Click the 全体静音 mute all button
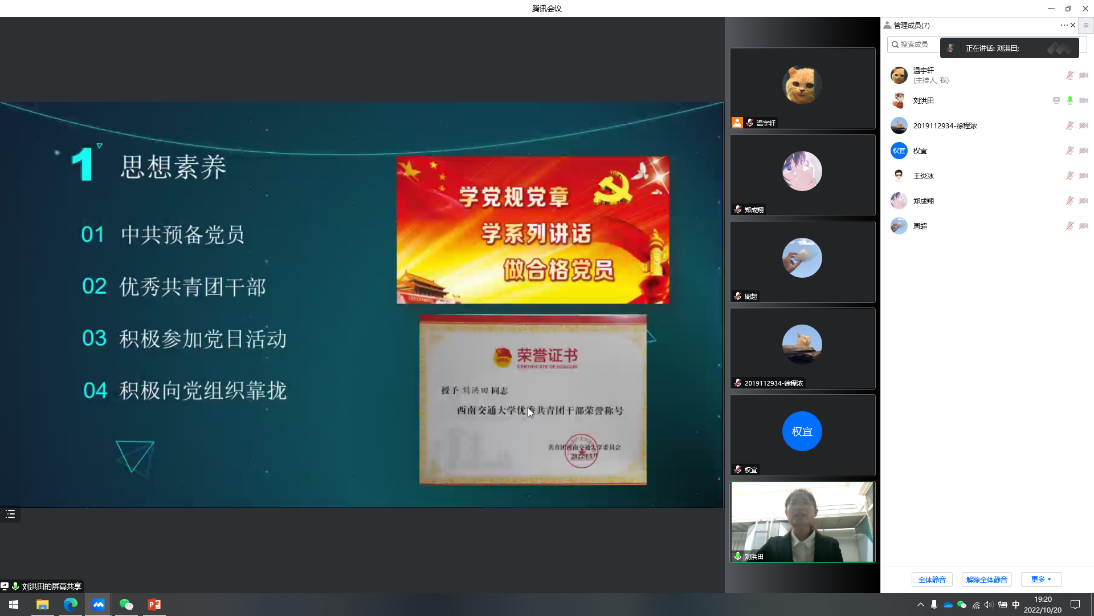 [x=932, y=579]
